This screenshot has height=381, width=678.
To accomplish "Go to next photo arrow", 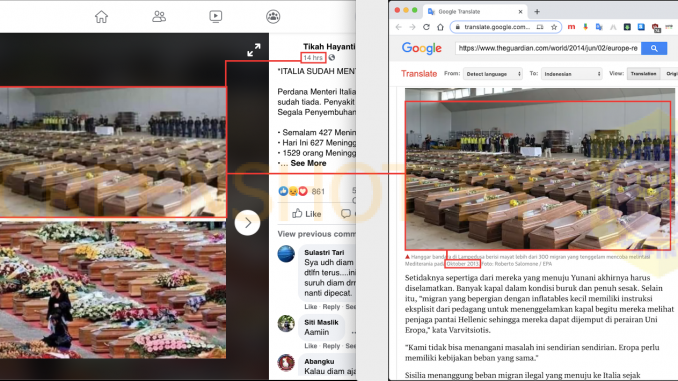I will point(247,223).
